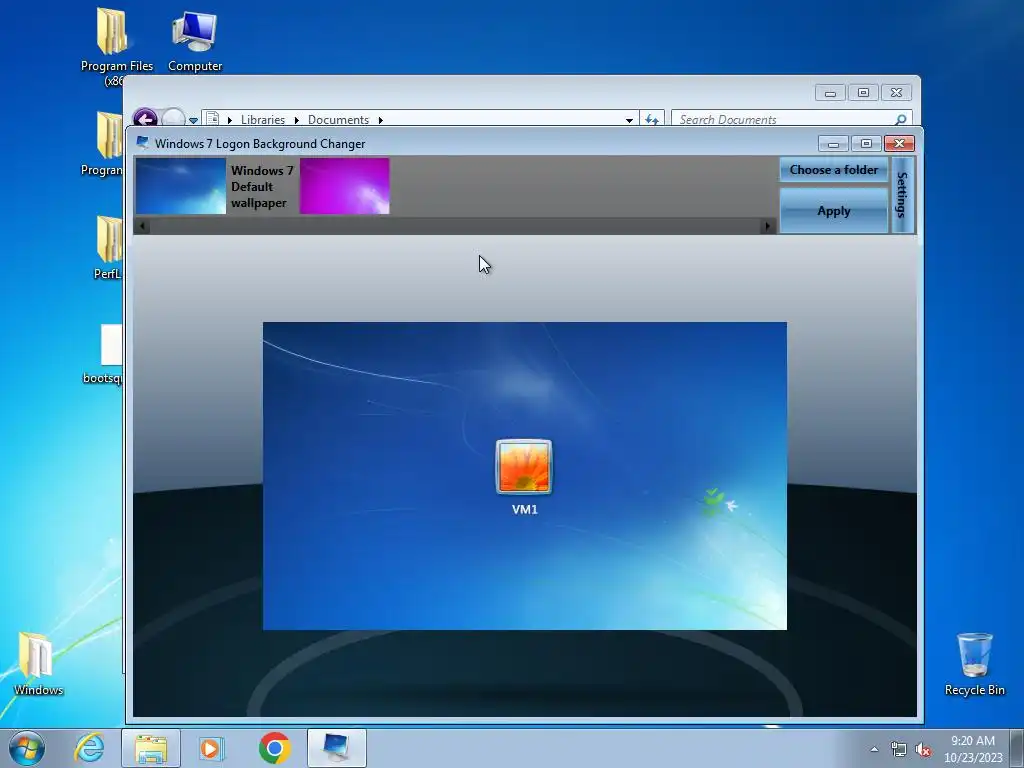1024x768 pixels.
Task: Maximize the Logon Background Changer window
Action: tap(866, 144)
